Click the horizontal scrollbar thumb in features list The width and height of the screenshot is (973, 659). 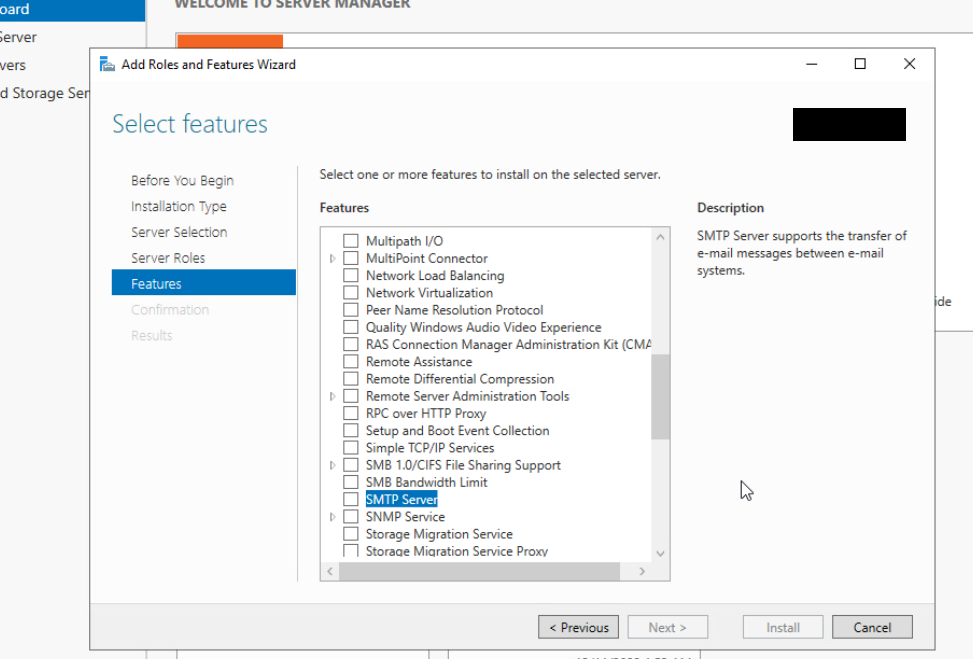pos(479,571)
